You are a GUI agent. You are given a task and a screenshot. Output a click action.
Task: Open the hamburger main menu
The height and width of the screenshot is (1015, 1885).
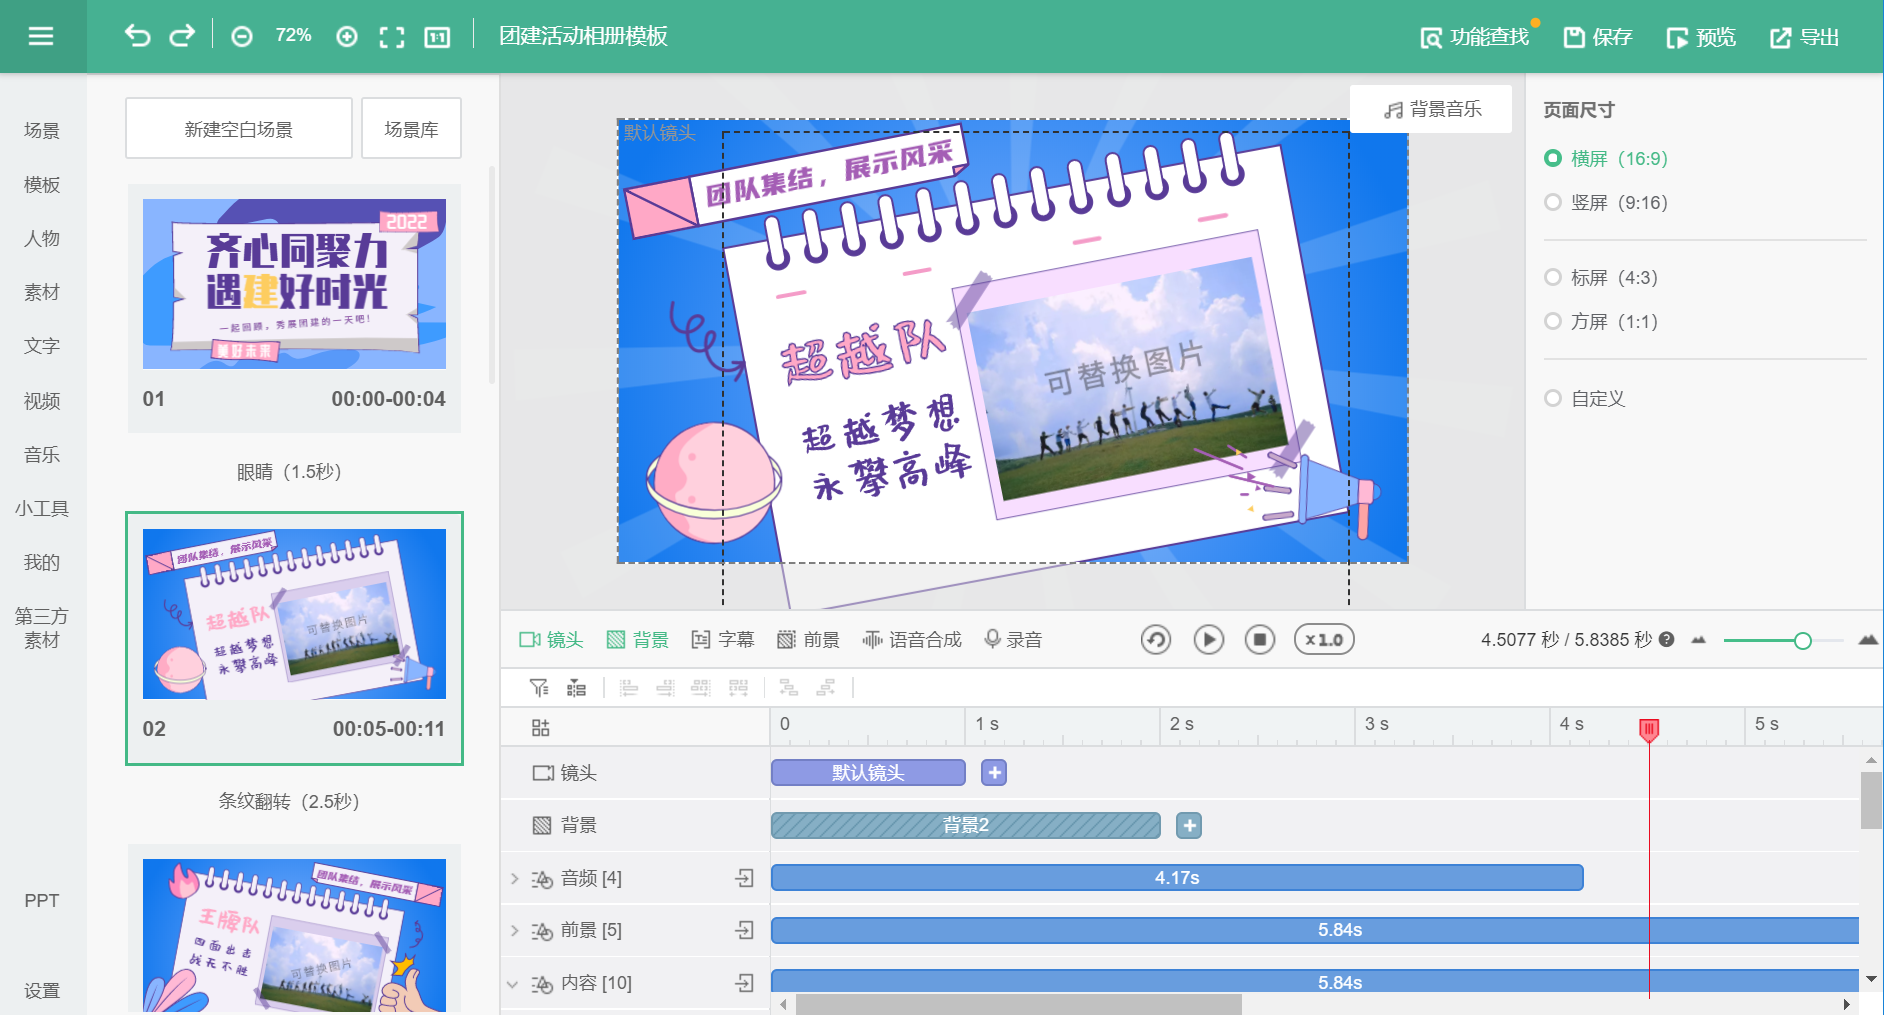[x=41, y=37]
